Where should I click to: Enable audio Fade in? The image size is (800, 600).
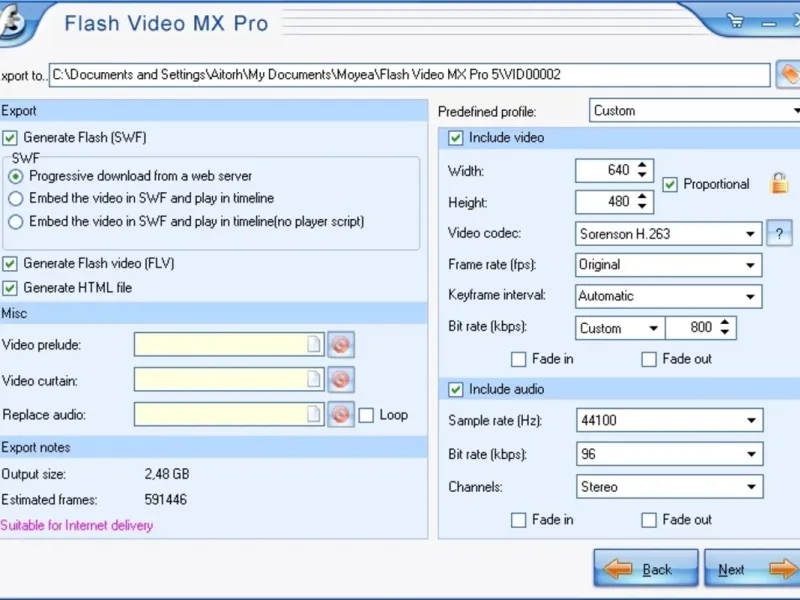[518, 520]
